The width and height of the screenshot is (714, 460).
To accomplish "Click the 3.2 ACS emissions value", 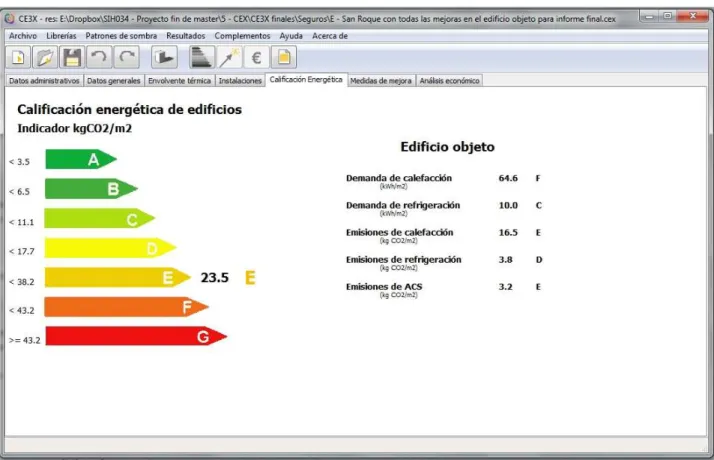I will click(505, 287).
